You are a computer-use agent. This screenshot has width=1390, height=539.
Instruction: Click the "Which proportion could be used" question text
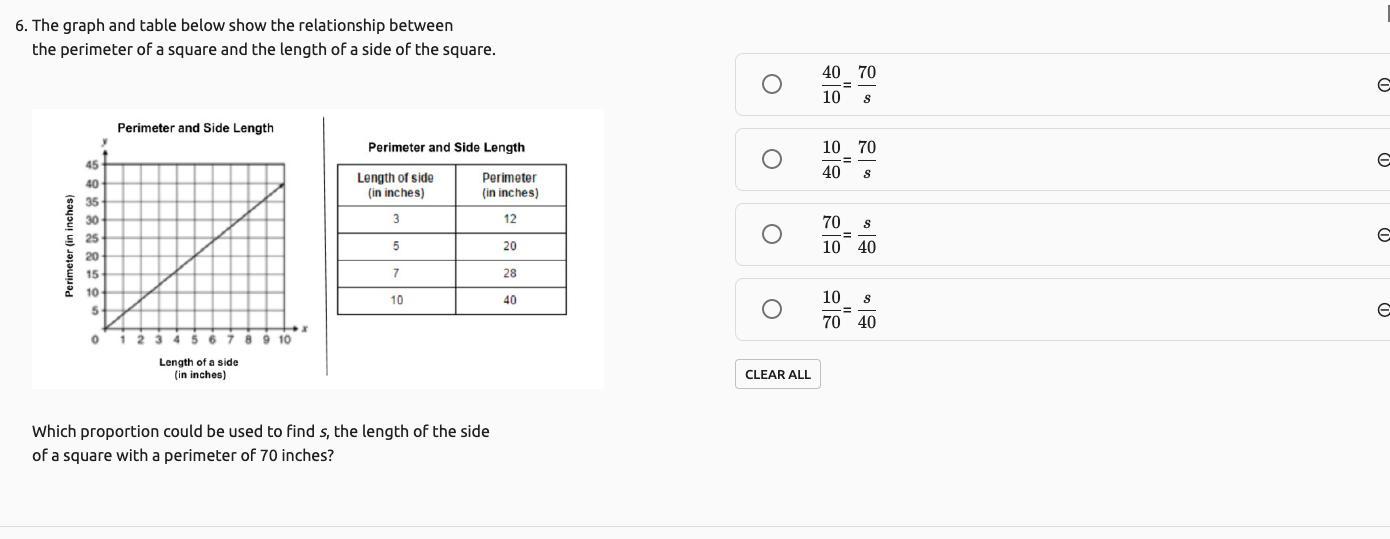(260, 443)
